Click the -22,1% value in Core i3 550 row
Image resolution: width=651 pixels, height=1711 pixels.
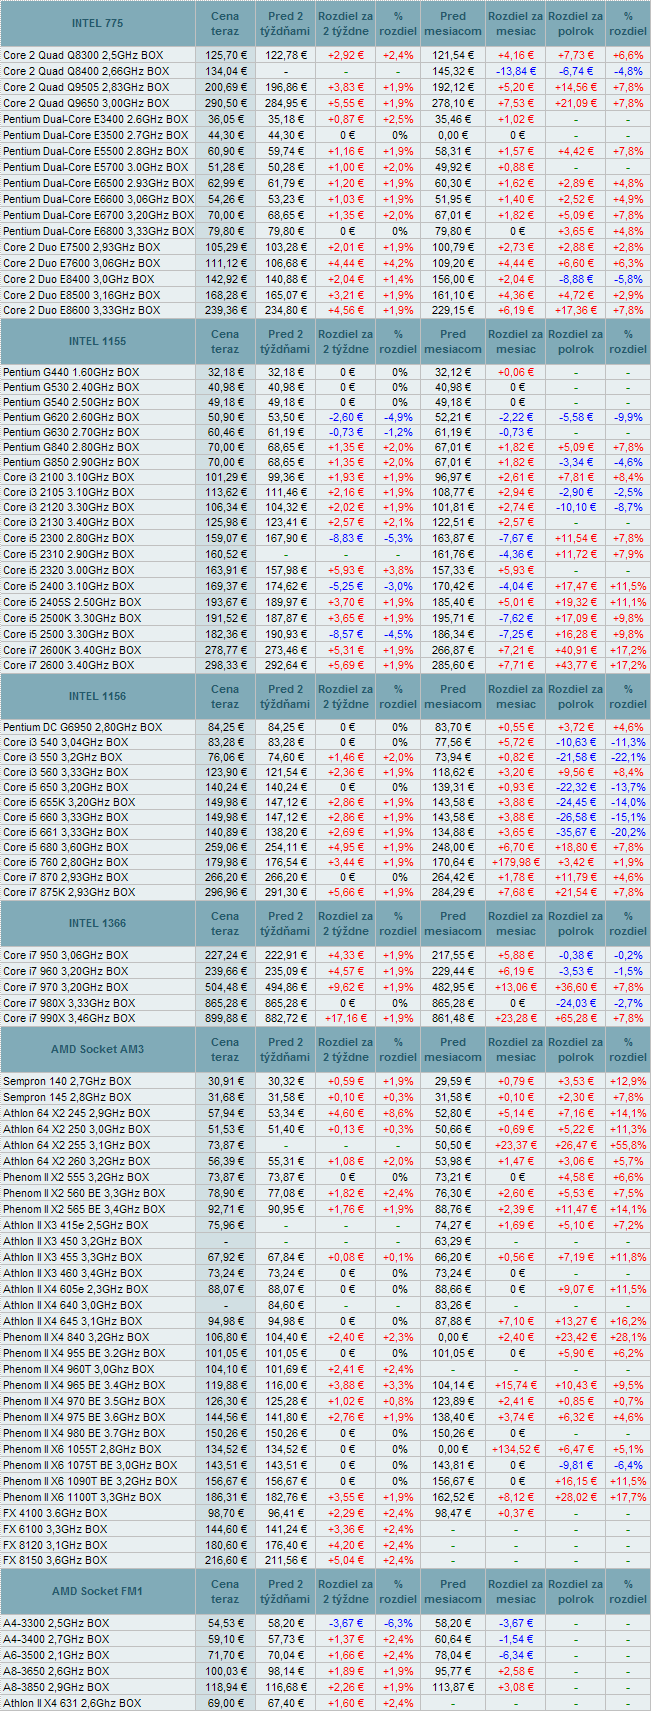click(628, 758)
